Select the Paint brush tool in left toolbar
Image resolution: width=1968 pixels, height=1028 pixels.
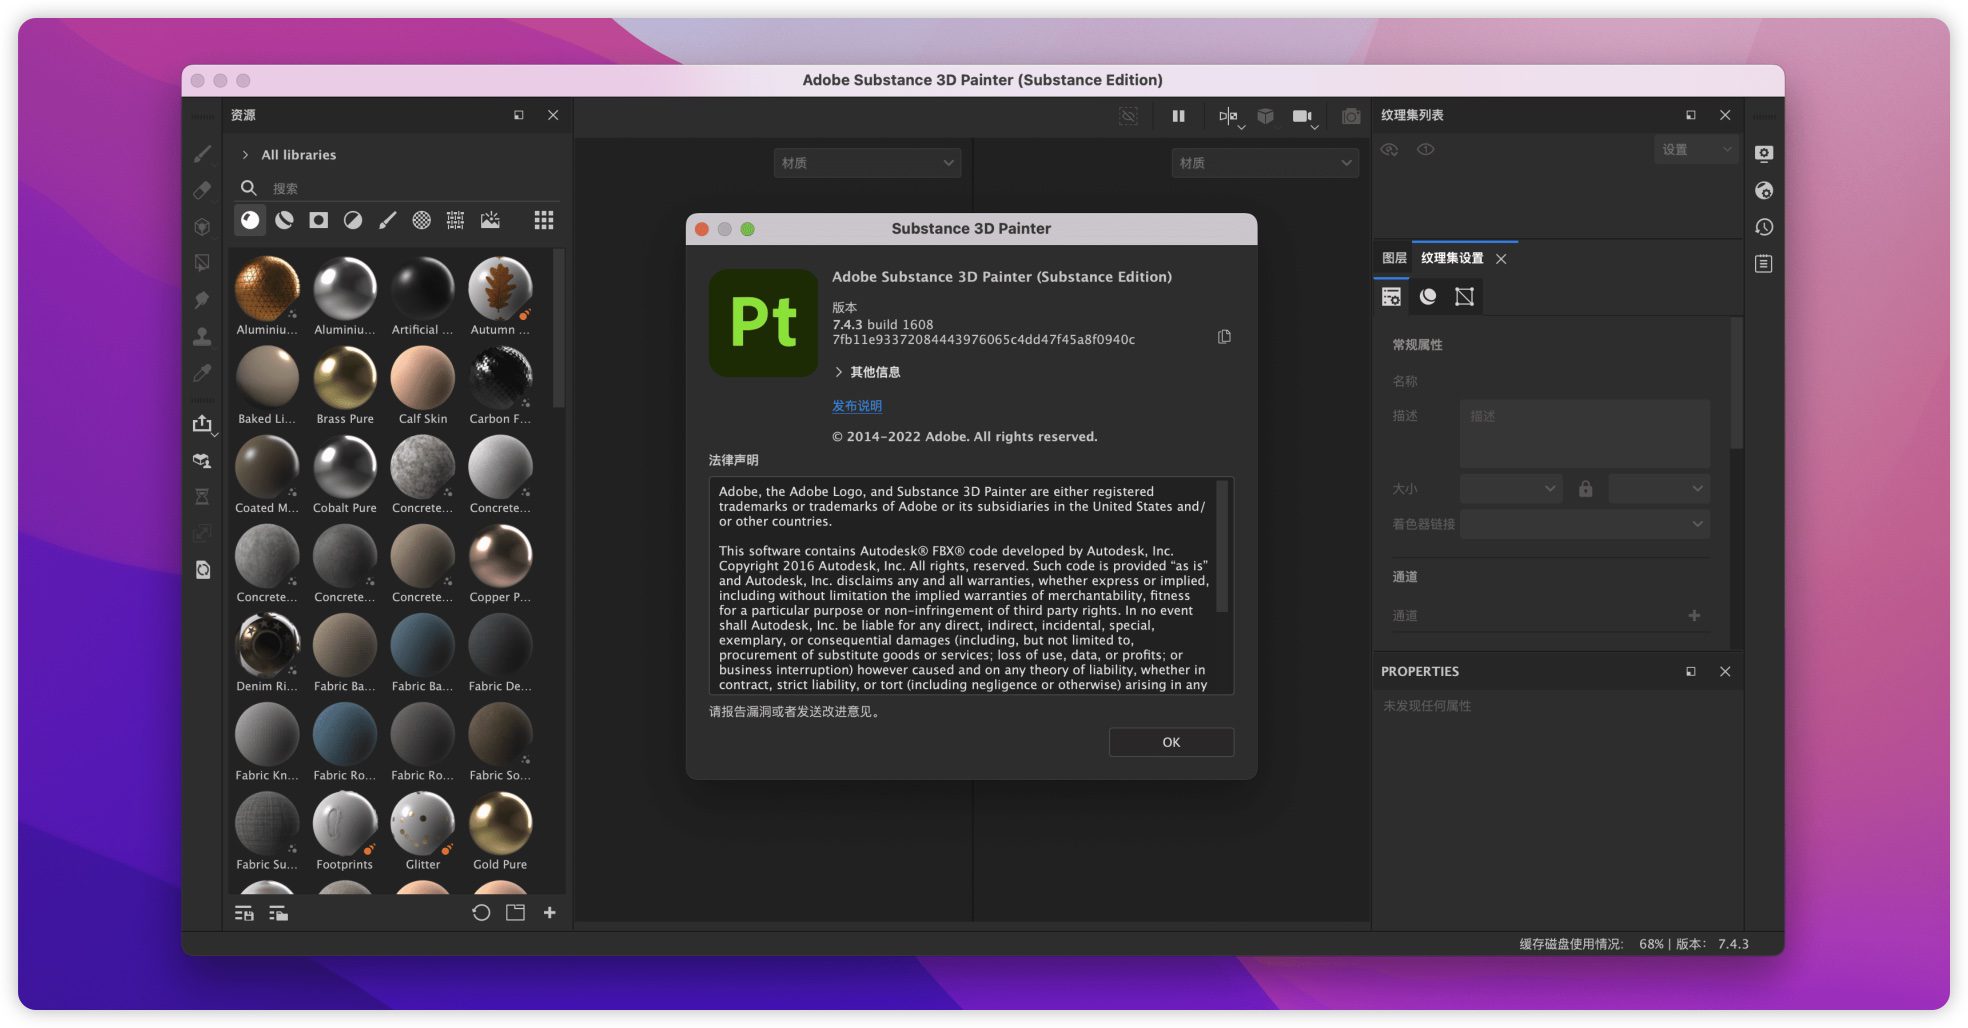click(202, 153)
